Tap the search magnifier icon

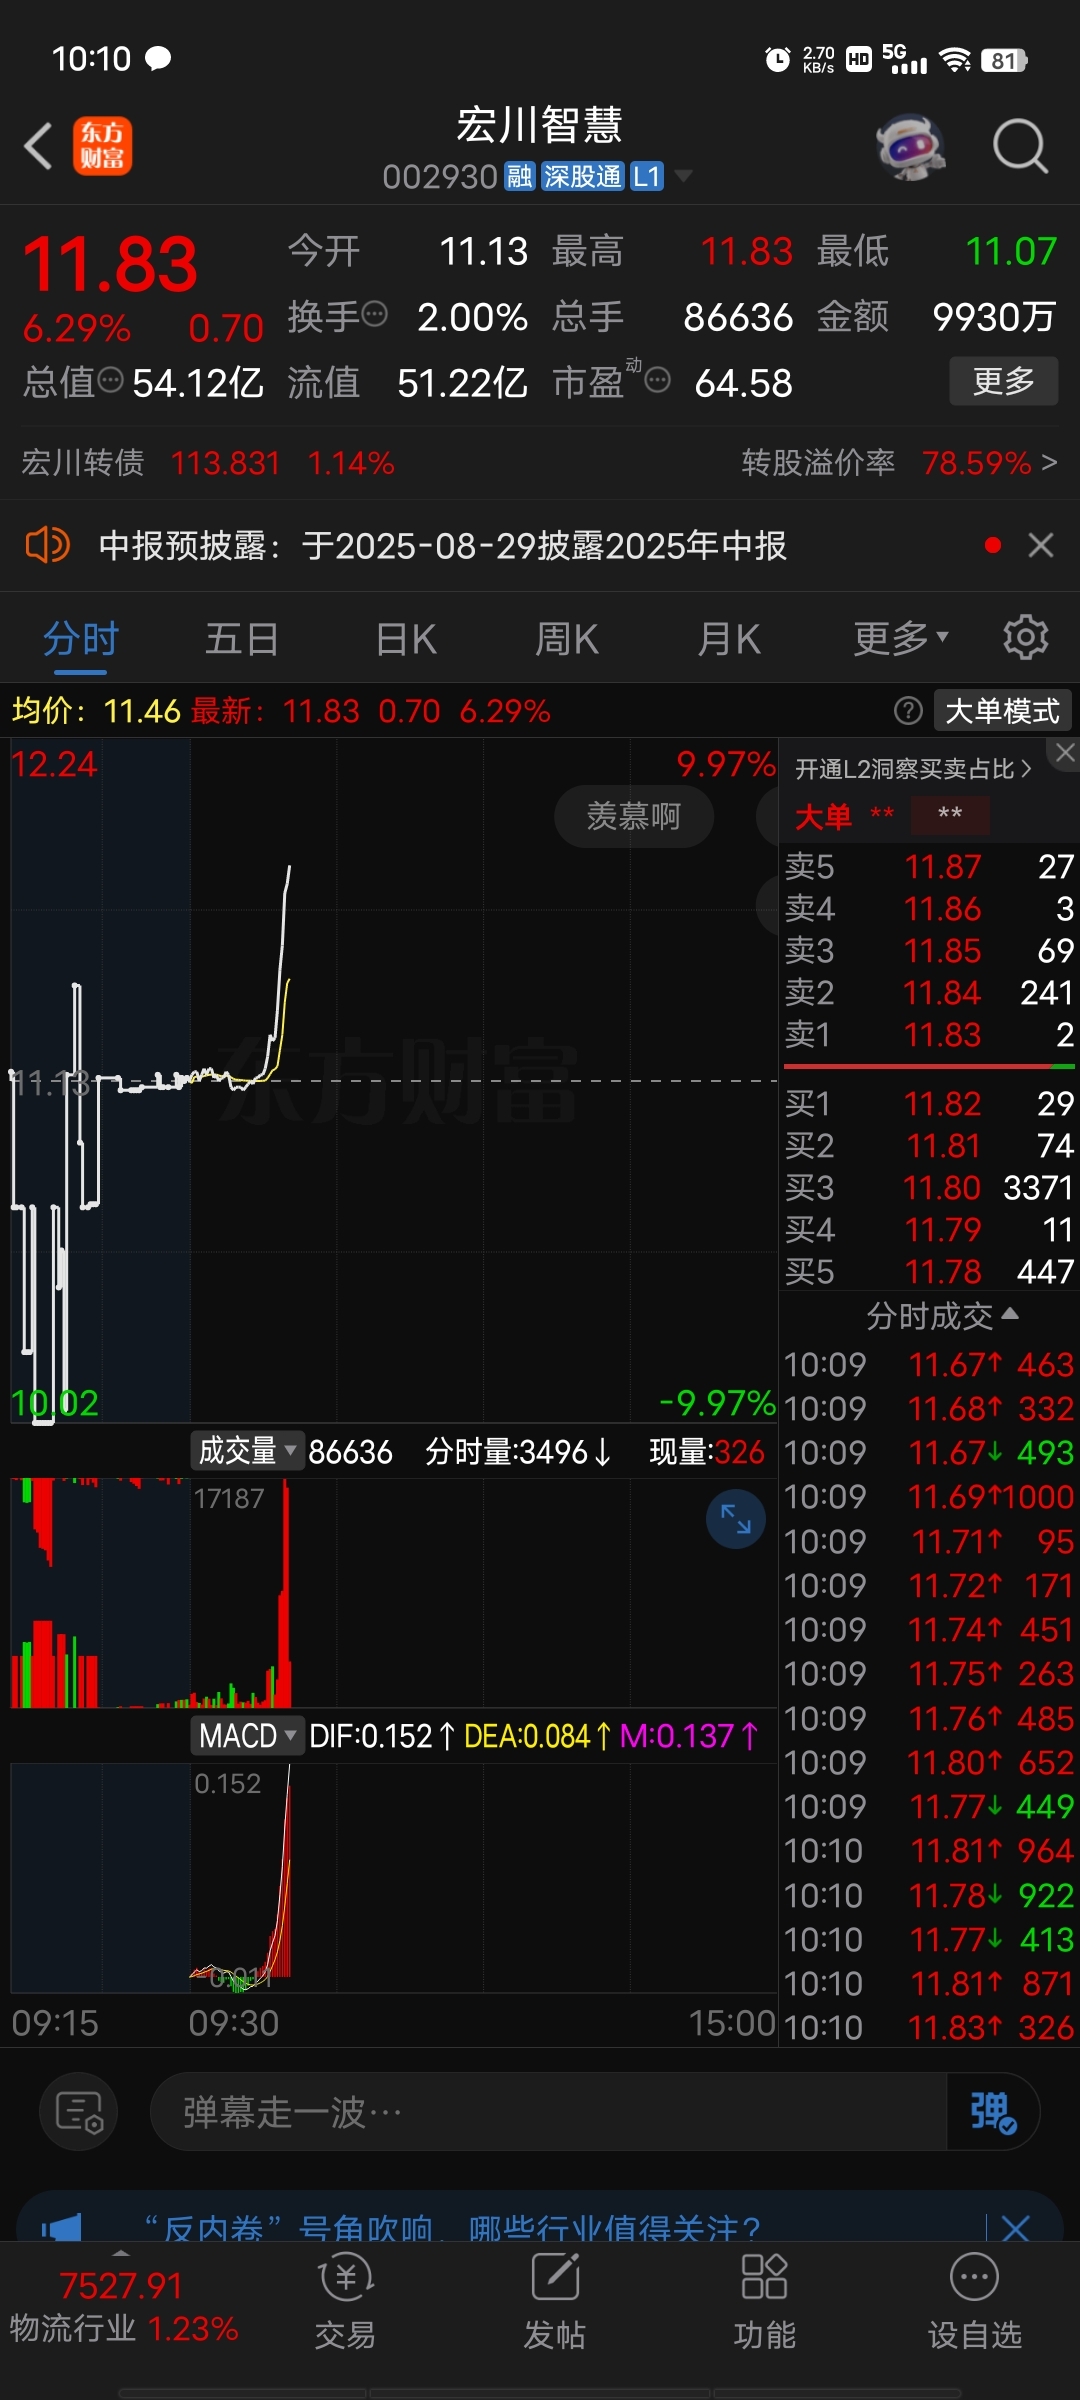(1020, 146)
